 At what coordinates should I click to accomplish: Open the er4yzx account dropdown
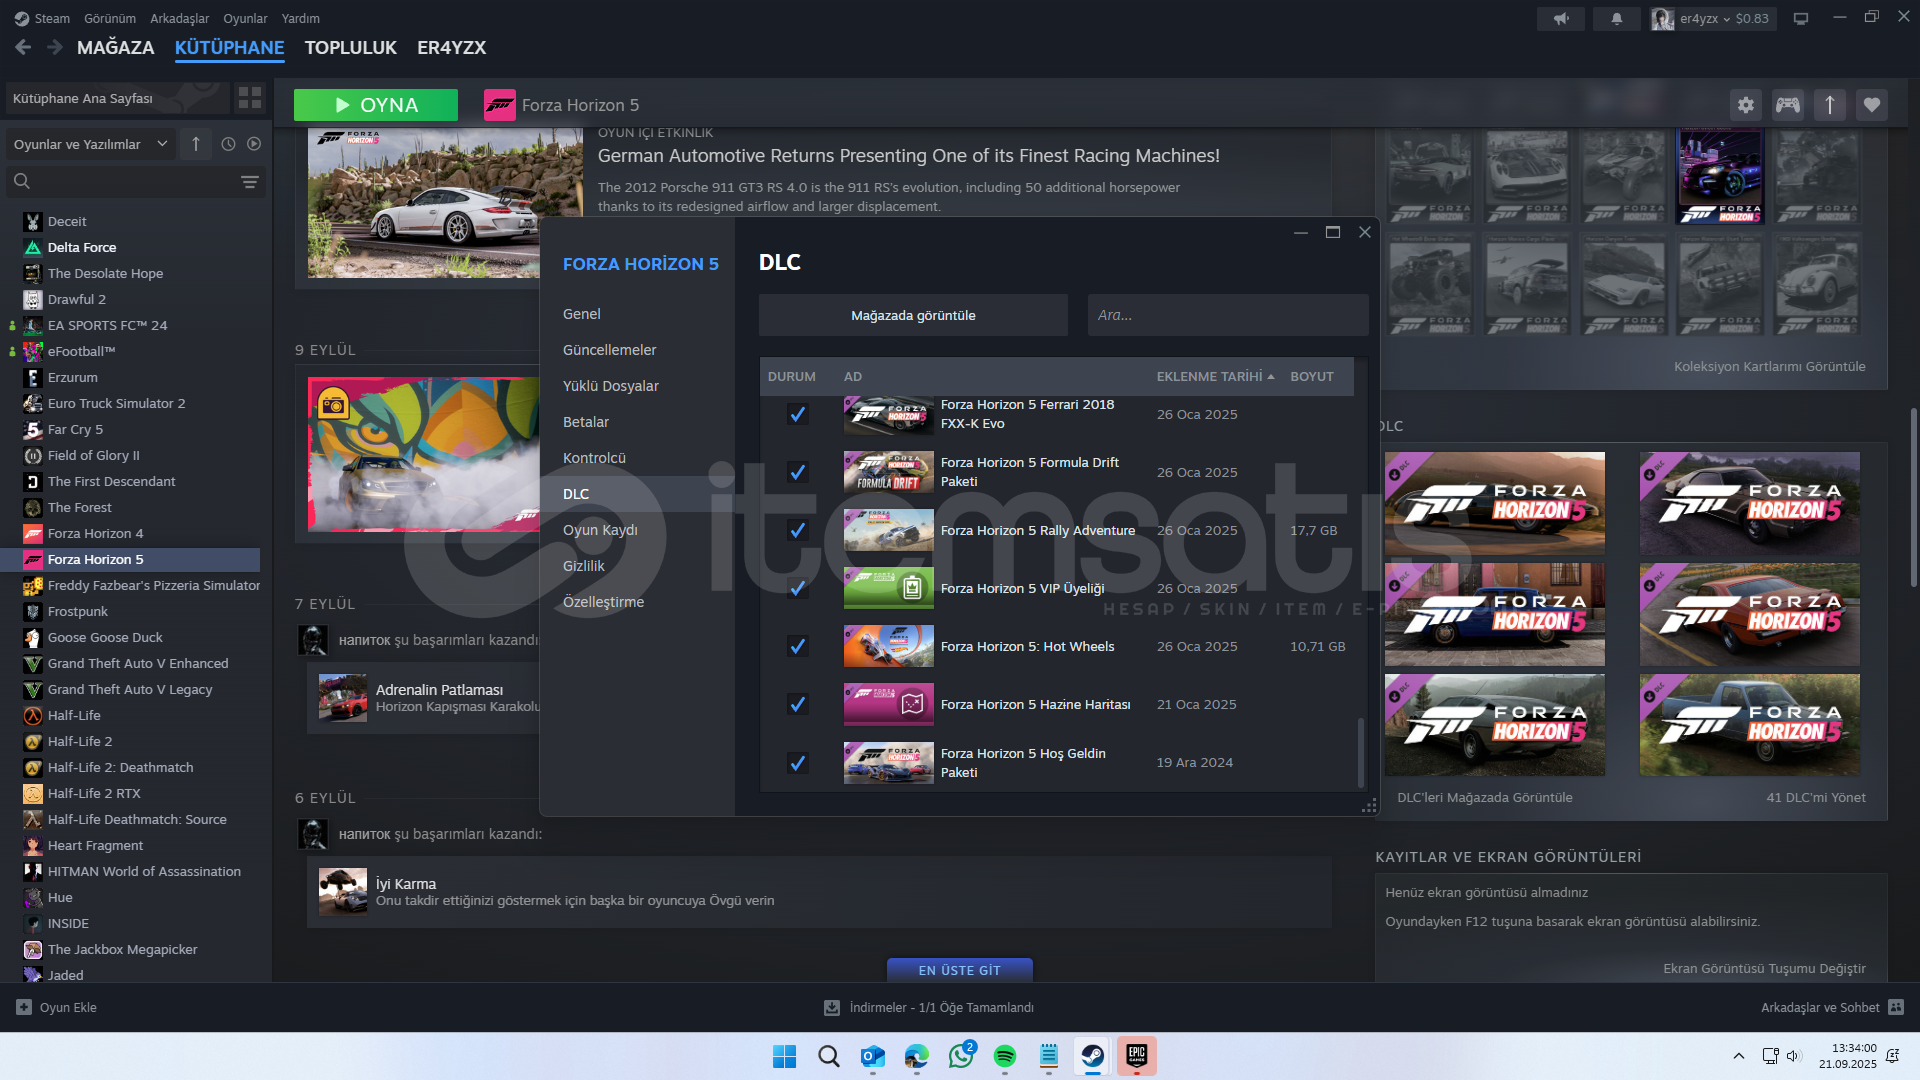point(1713,19)
